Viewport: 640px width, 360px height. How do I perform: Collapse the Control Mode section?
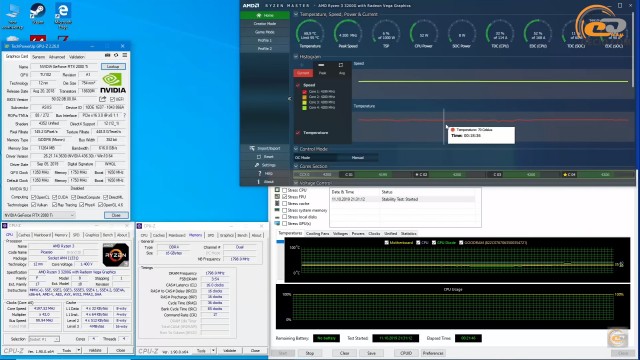296,149
